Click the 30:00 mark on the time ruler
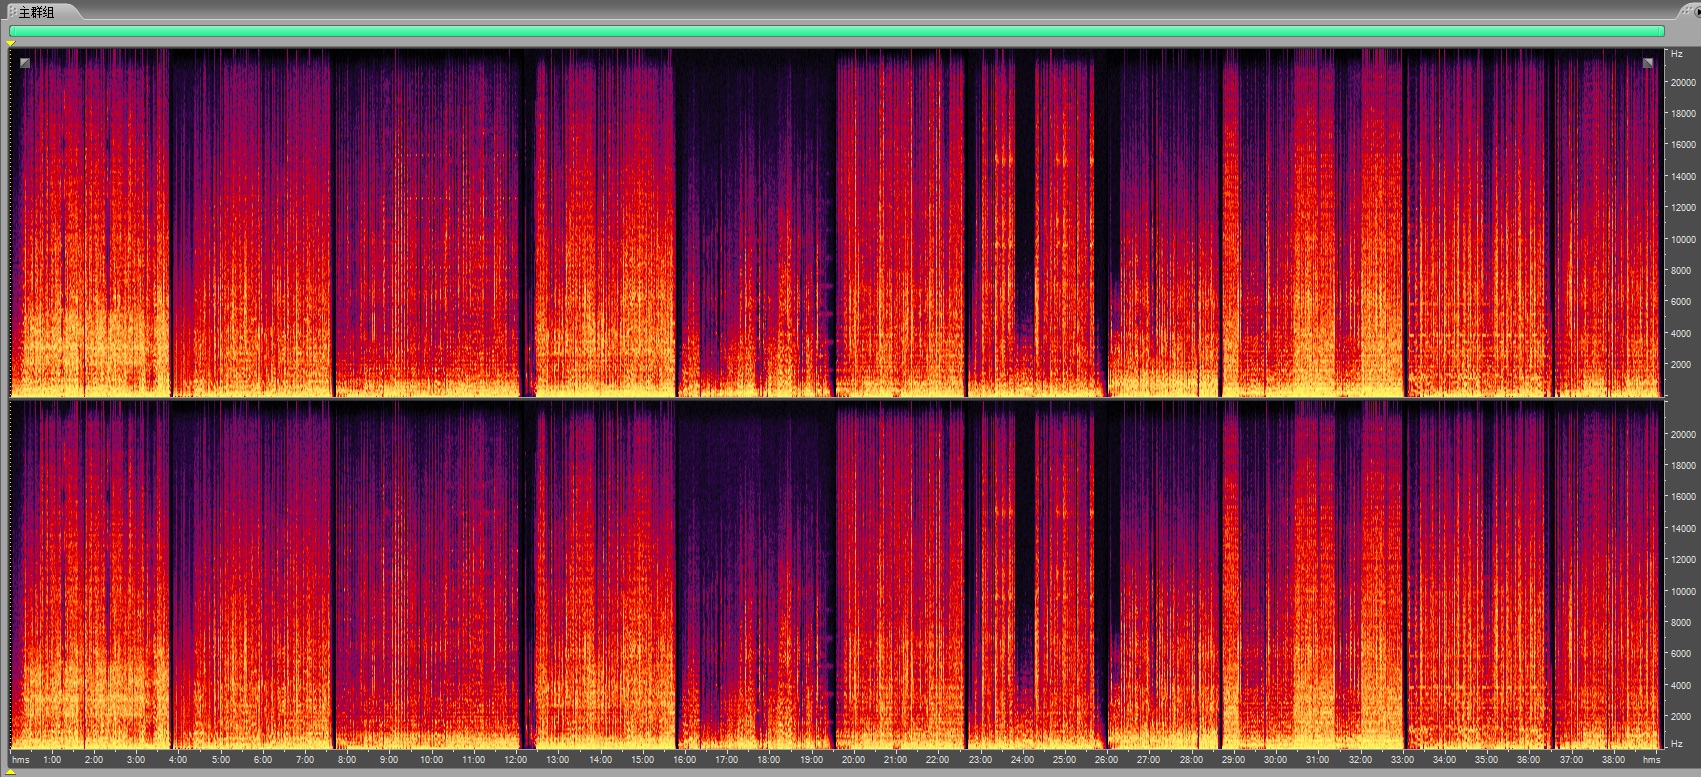Image resolution: width=1701 pixels, height=777 pixels. click(1275, 760)
